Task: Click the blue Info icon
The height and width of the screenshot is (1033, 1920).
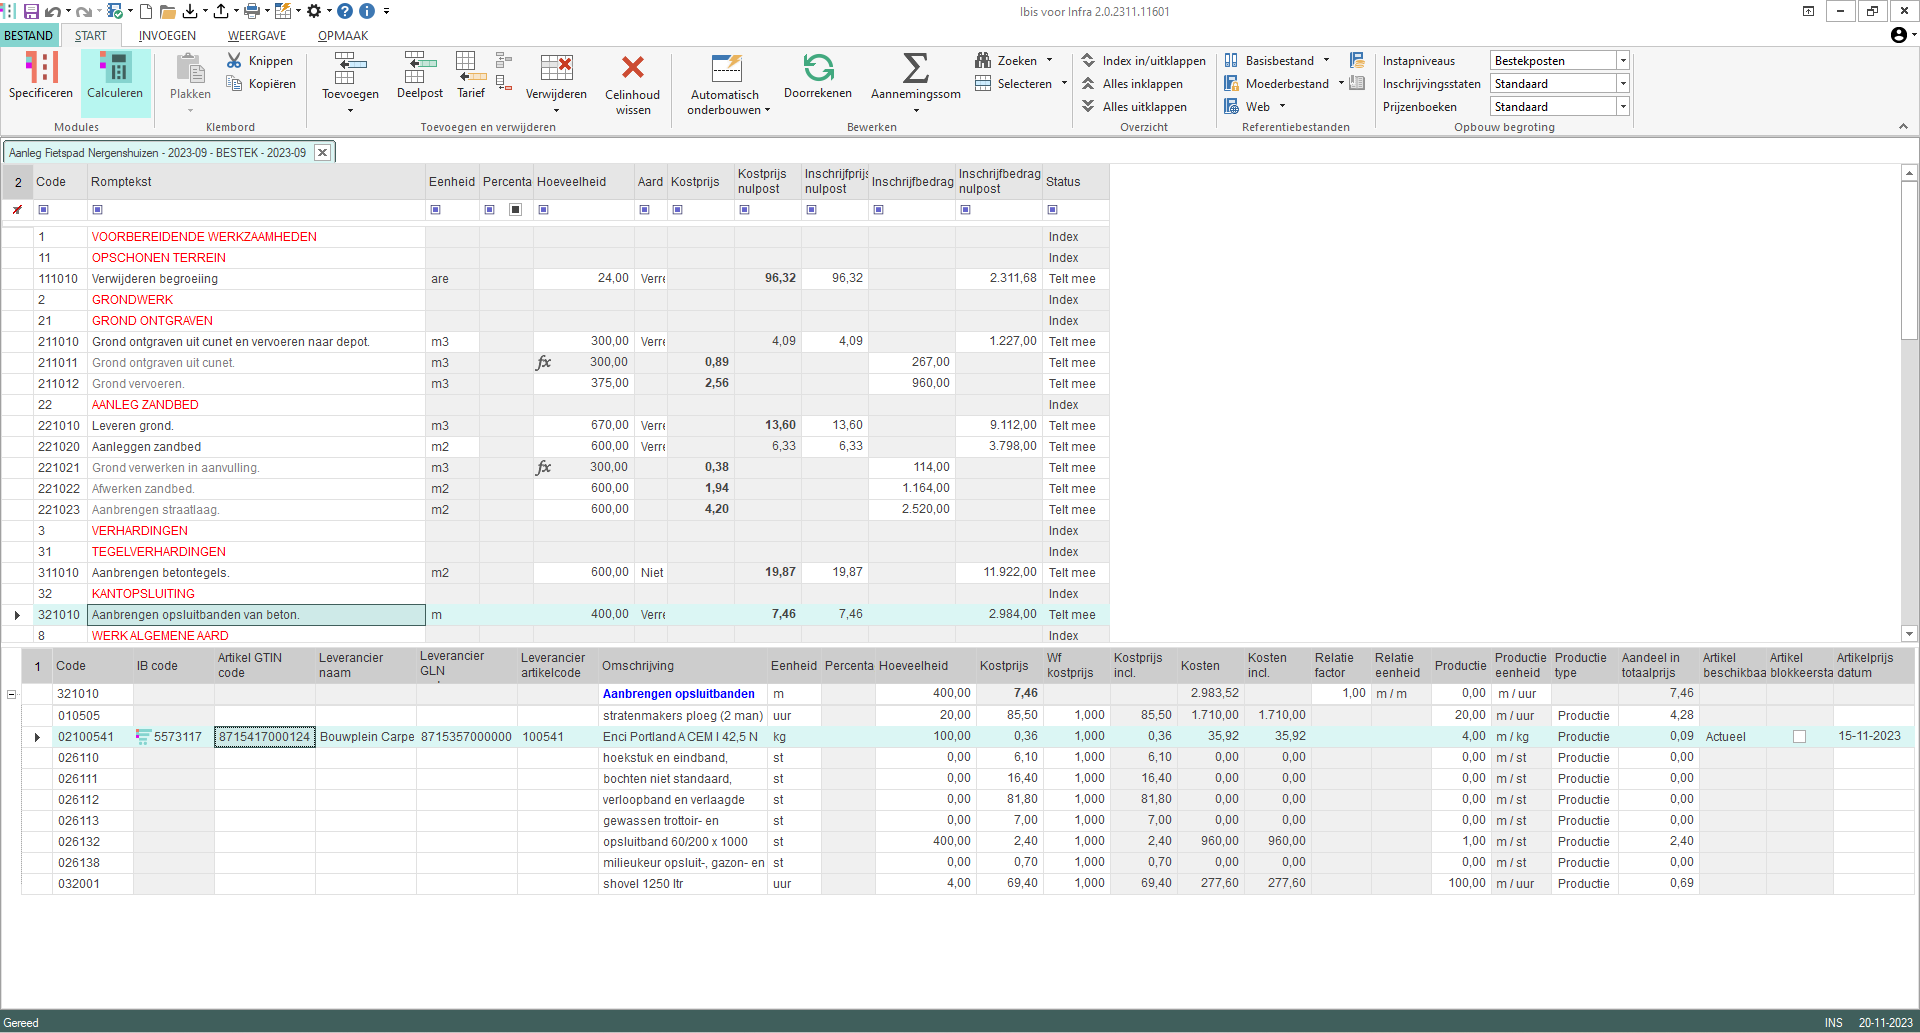Action: [x=367, y=11]
